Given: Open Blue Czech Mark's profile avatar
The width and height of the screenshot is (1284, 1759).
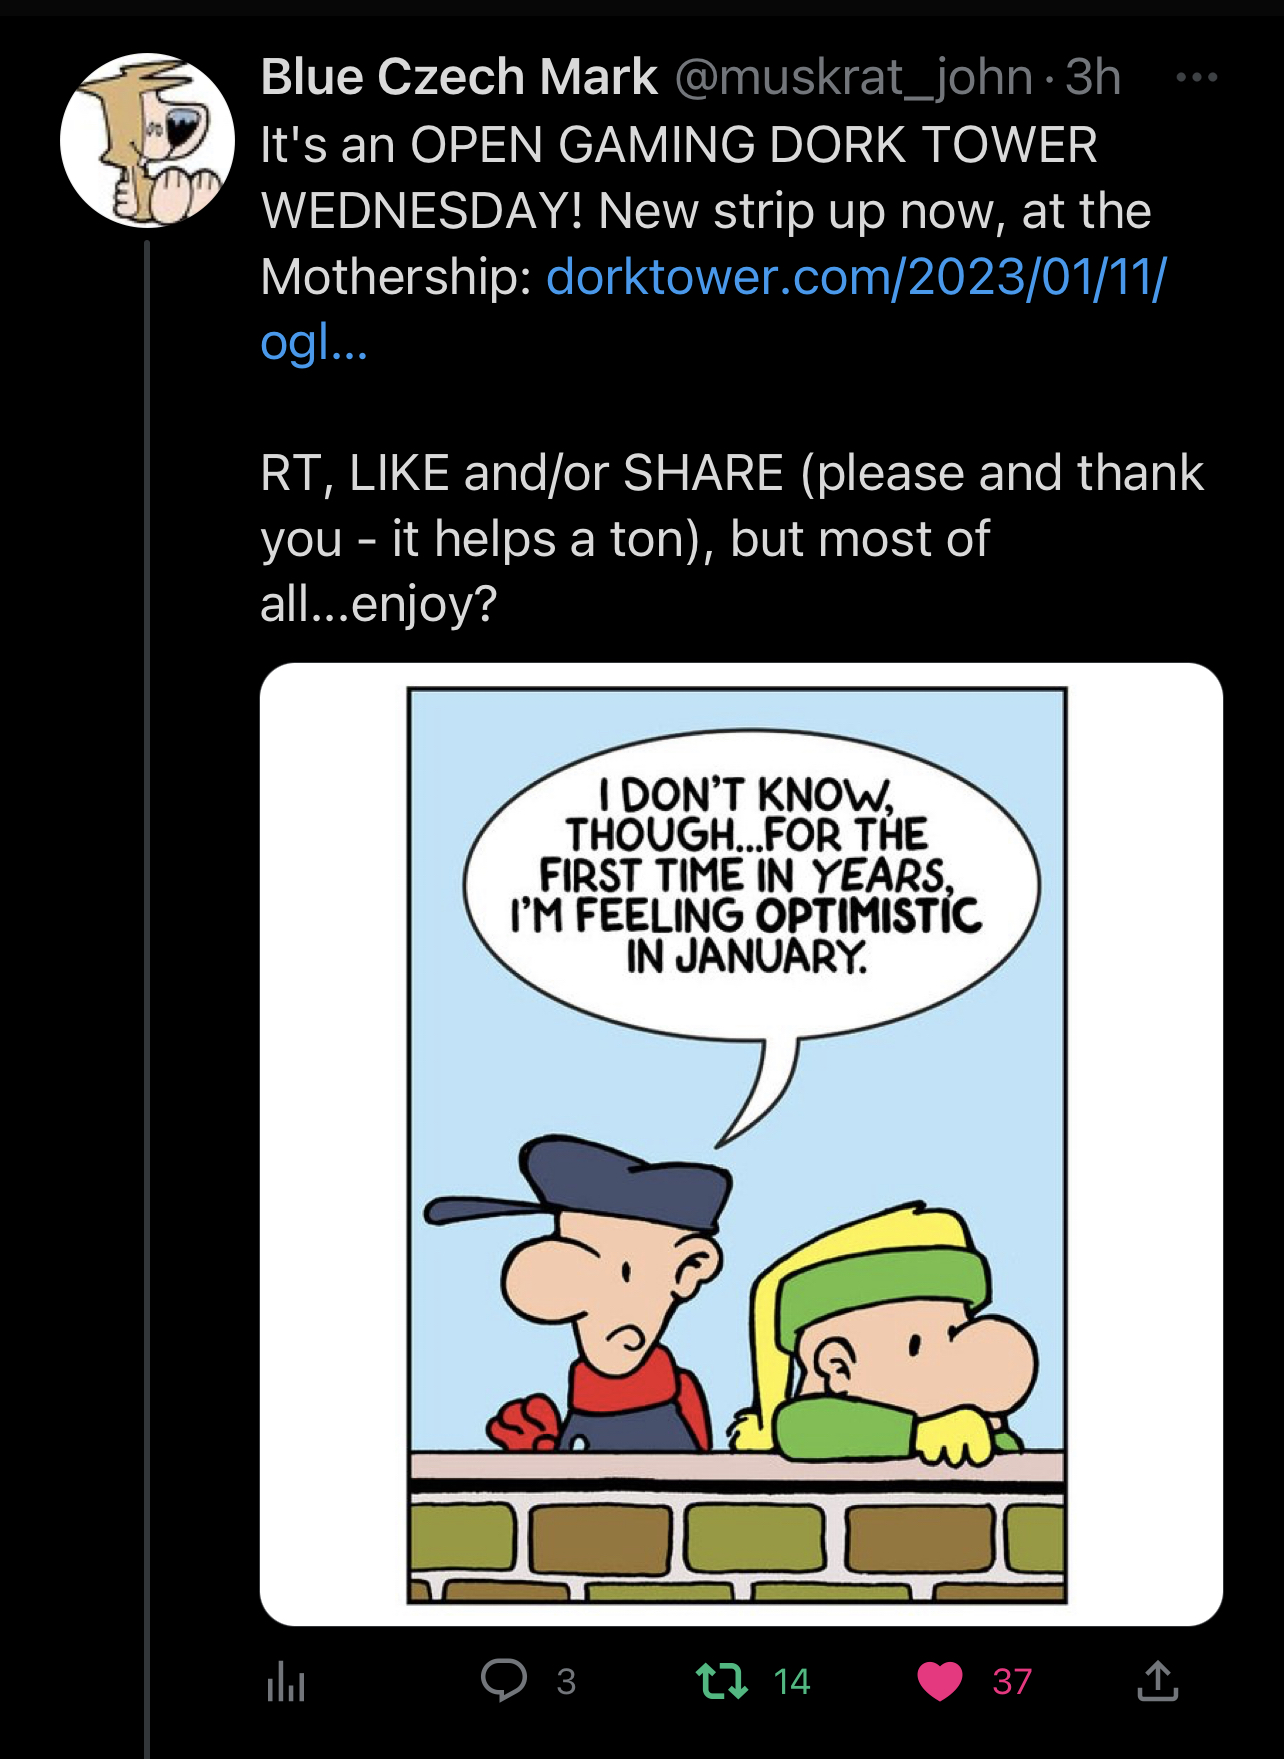Looking at the screenshot, I should click(147, 140).
